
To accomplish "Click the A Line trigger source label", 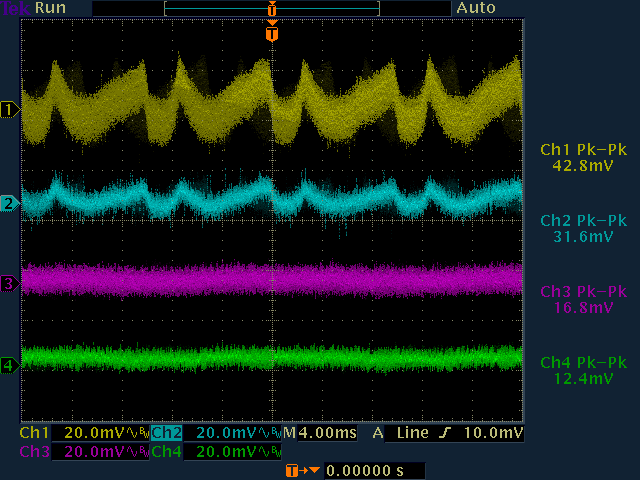I will [412, 433].
